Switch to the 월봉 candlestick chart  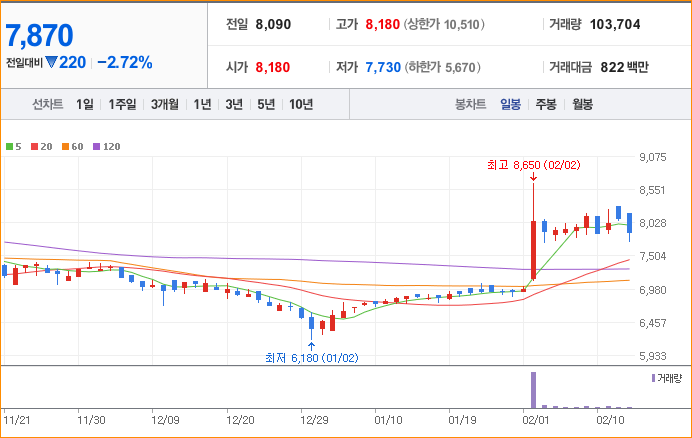(583, 105)
